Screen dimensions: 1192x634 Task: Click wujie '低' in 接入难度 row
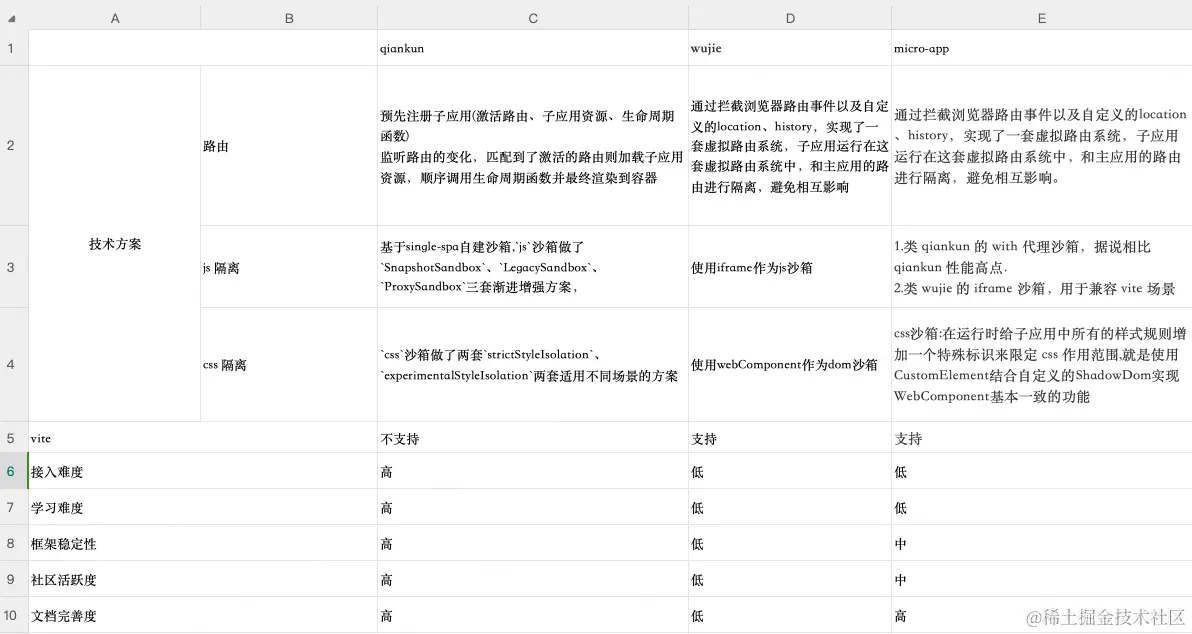[x=790, y=471]
